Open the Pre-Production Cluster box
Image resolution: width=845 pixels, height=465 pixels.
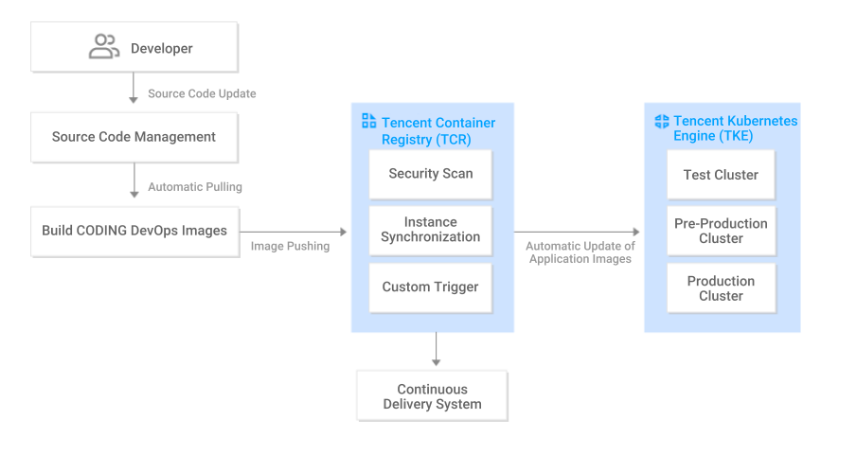721,231
